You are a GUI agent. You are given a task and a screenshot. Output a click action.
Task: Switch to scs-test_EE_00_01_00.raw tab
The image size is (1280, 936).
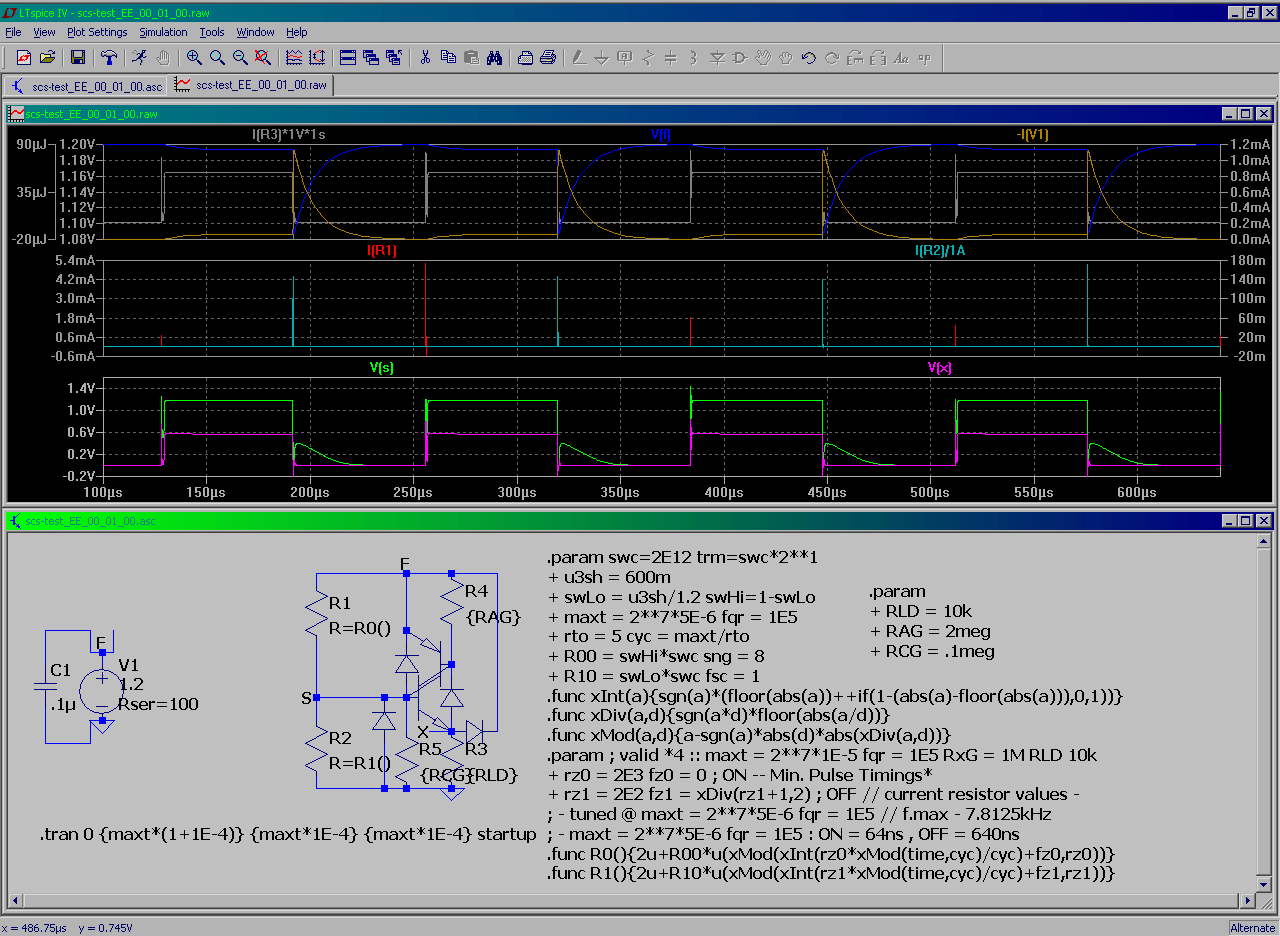pyautogui.click(x=251, y=85)
